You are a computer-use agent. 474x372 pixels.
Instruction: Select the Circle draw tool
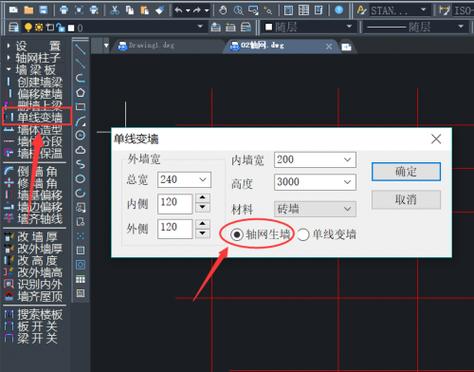[80, 135]
